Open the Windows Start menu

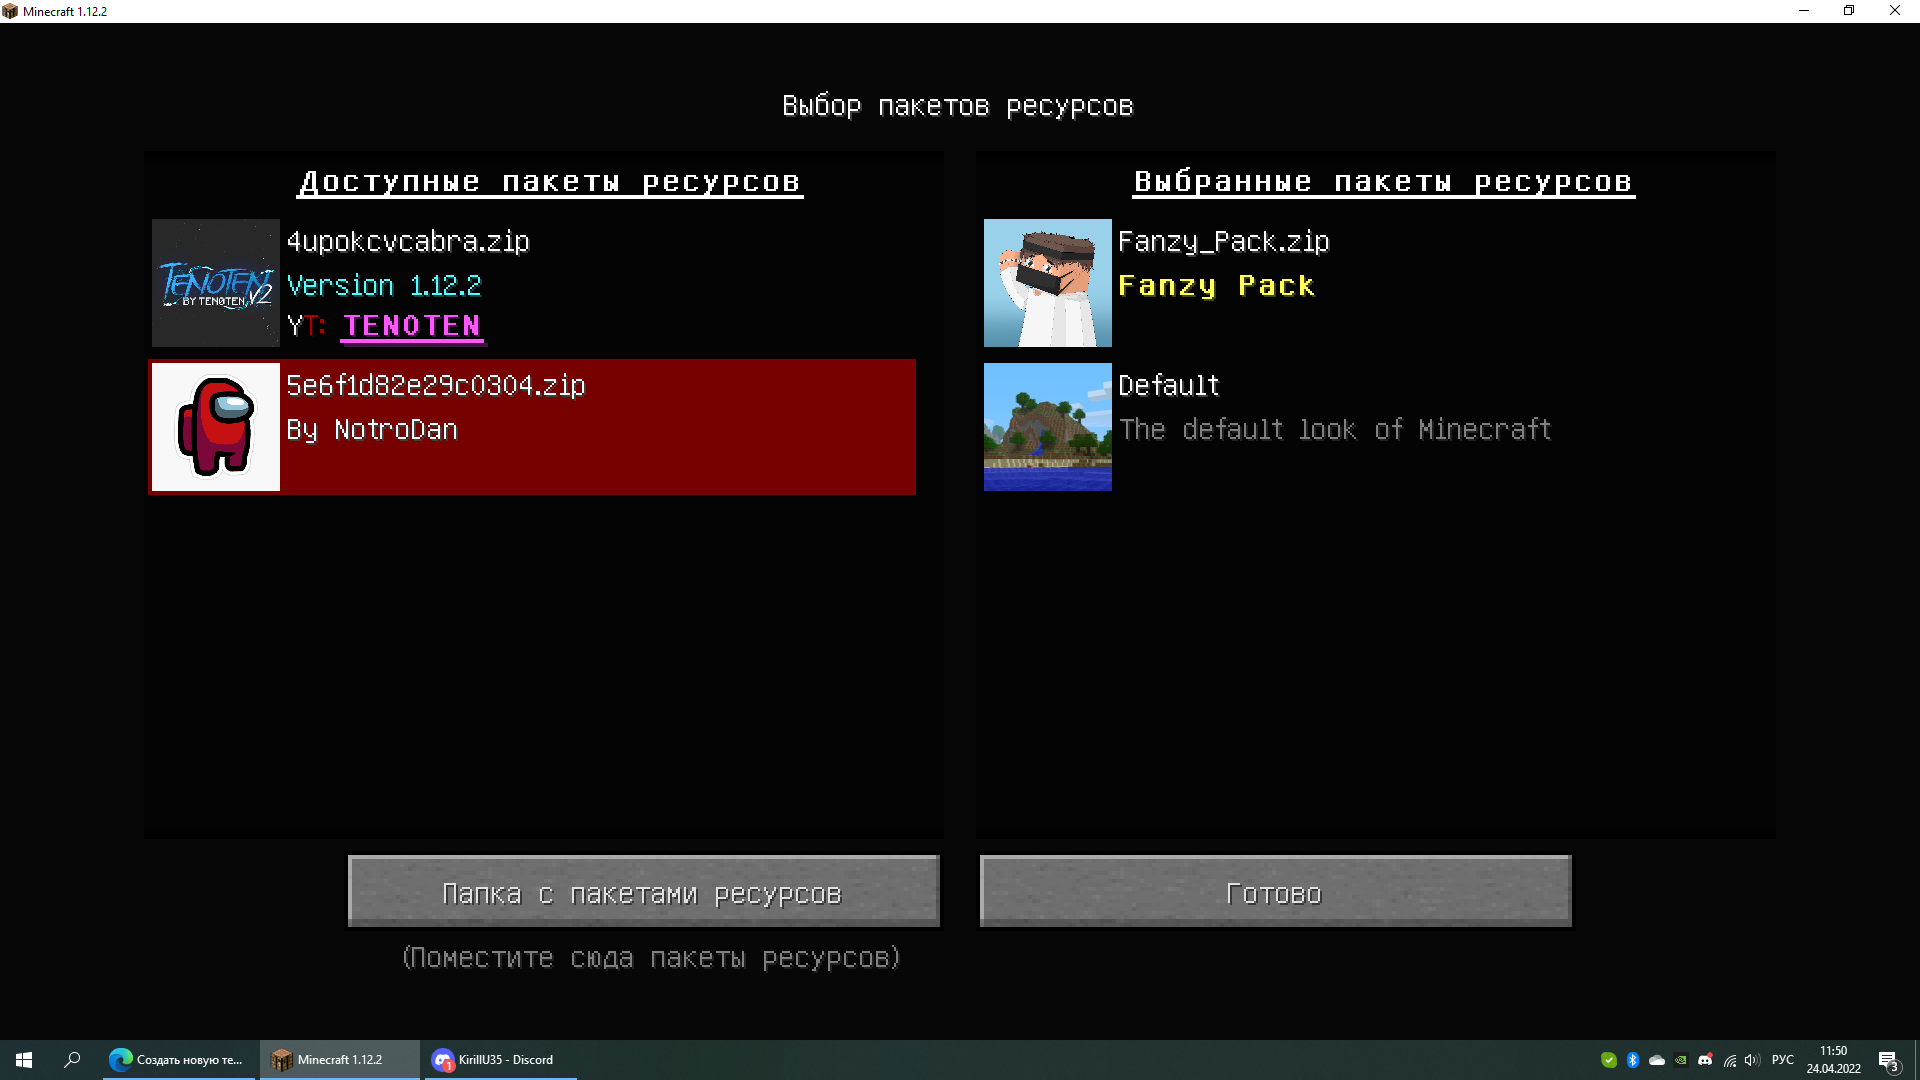click(x=24, y=1060)
